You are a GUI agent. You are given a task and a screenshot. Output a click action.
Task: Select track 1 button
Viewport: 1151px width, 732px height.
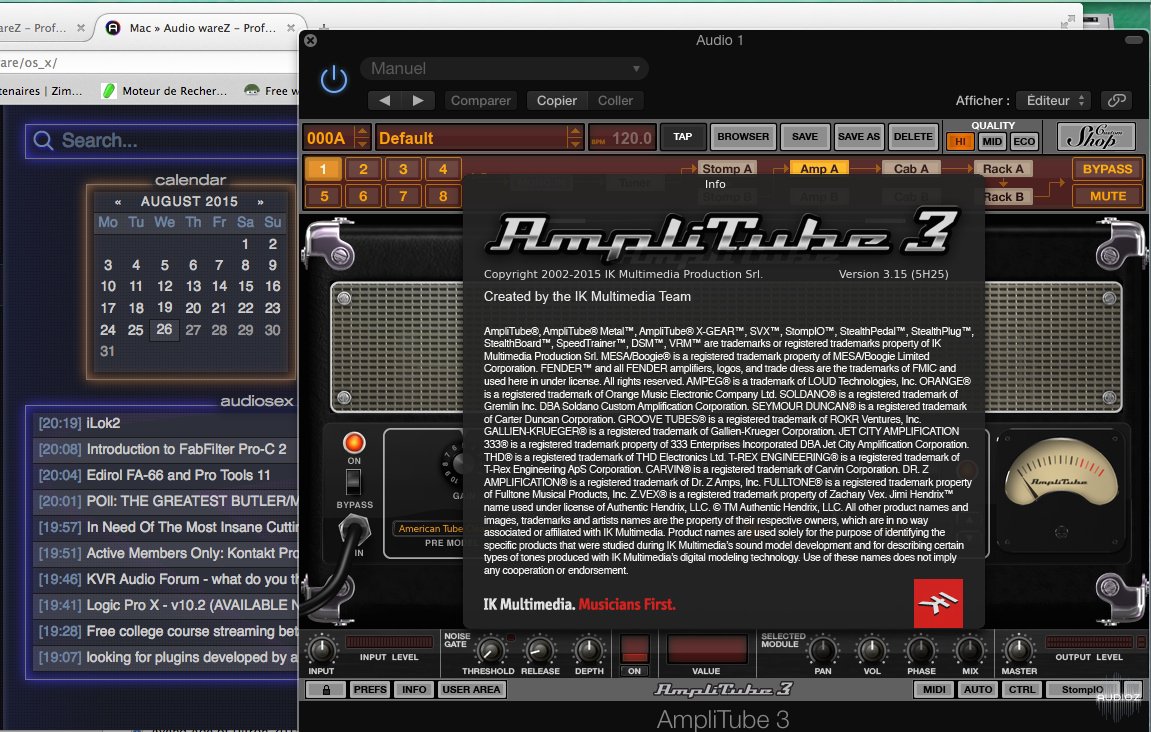click(x=323, y=170)
